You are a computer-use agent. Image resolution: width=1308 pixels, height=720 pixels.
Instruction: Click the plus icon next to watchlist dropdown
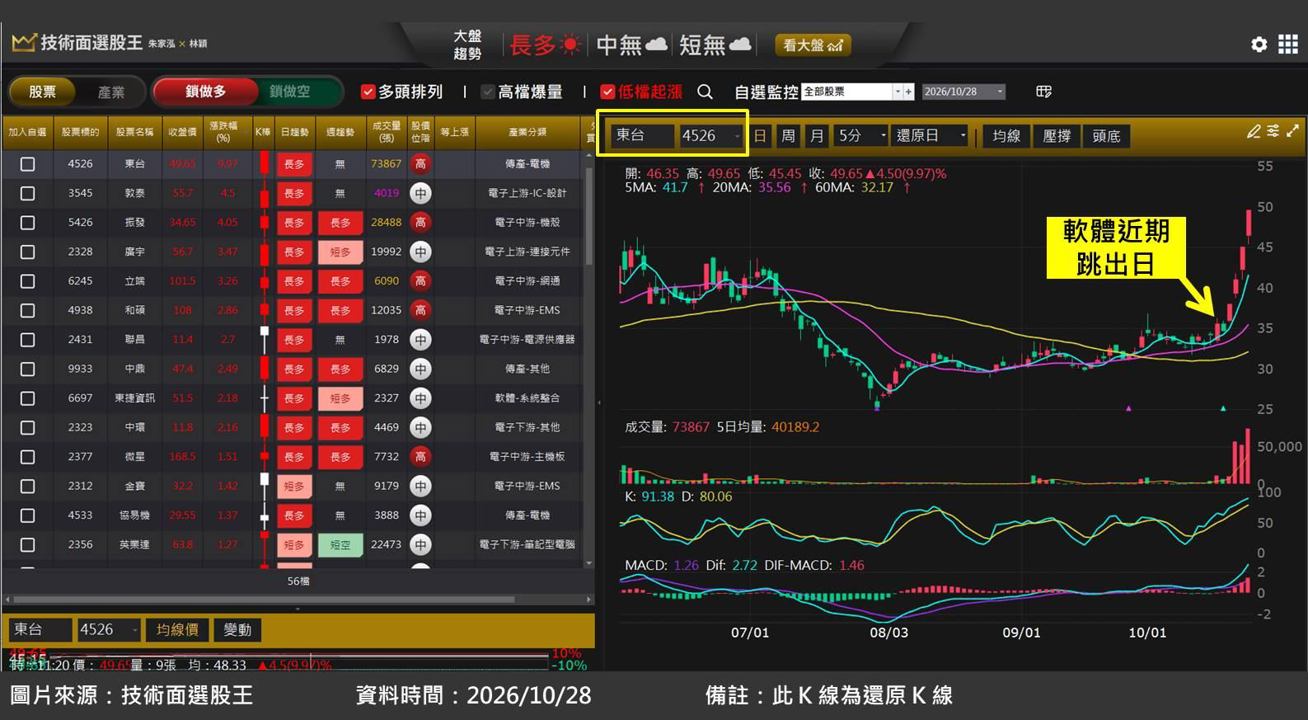click(x=908, y=91)
